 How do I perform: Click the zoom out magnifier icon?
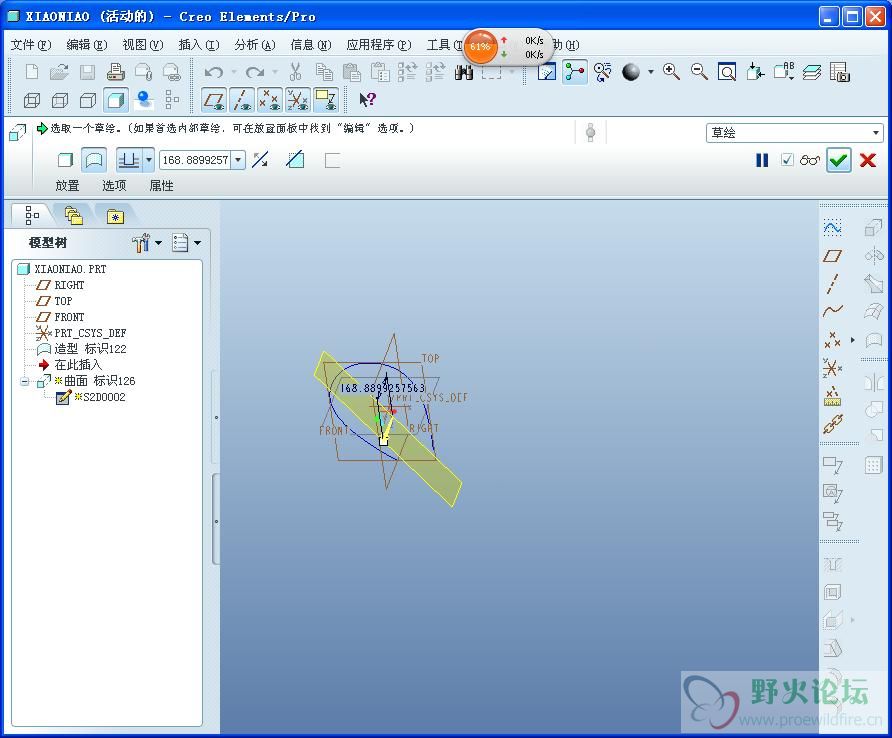[x=699, y=72]
